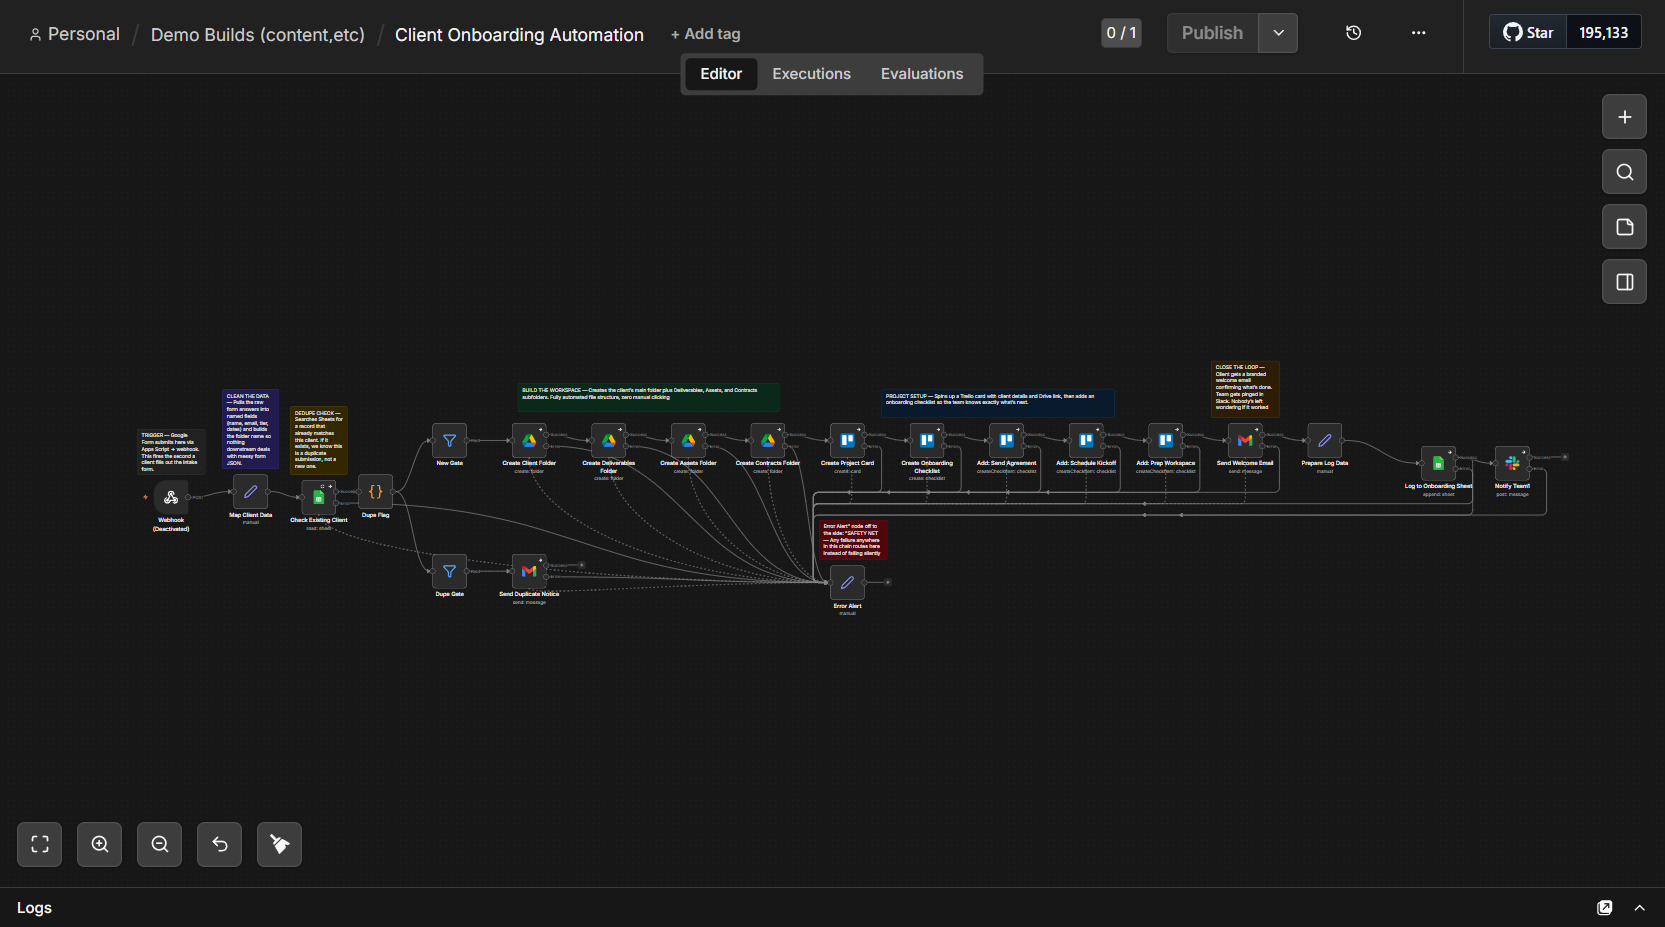This screenshot has height=927, width=1665.
Task: Select the Create Client Folder Drive node
Action: (529, 440)
